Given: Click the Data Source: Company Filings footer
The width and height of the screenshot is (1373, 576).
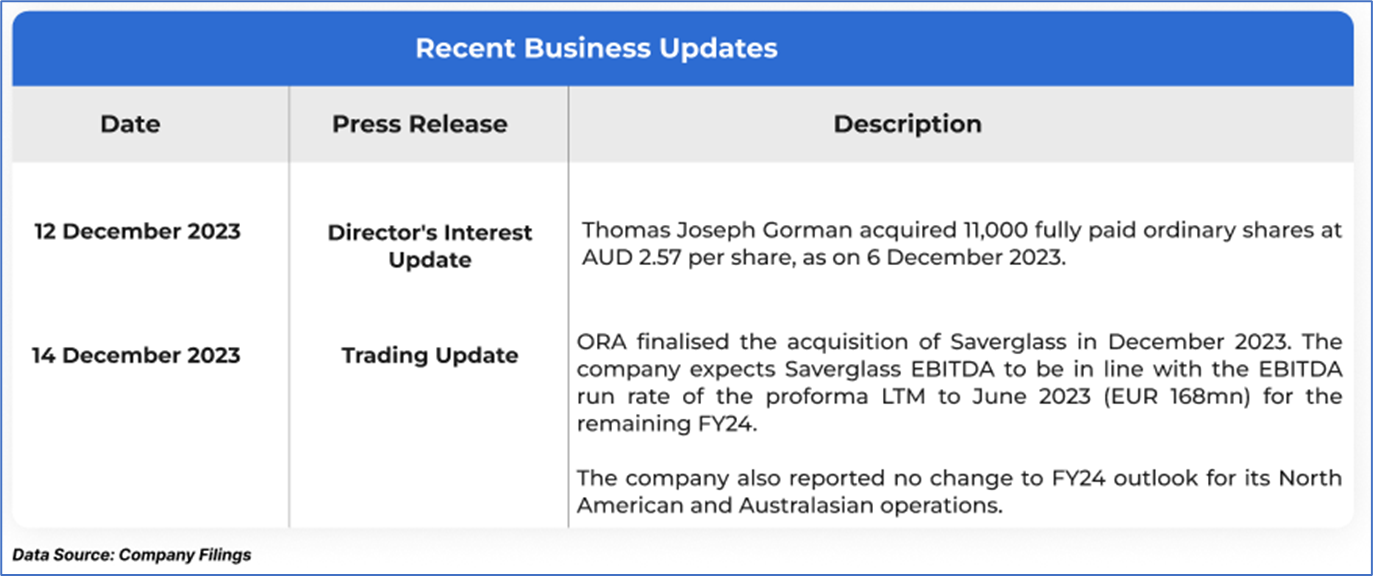Looking at the screenshot, I should pyautogui.click(x=132, y=554).
